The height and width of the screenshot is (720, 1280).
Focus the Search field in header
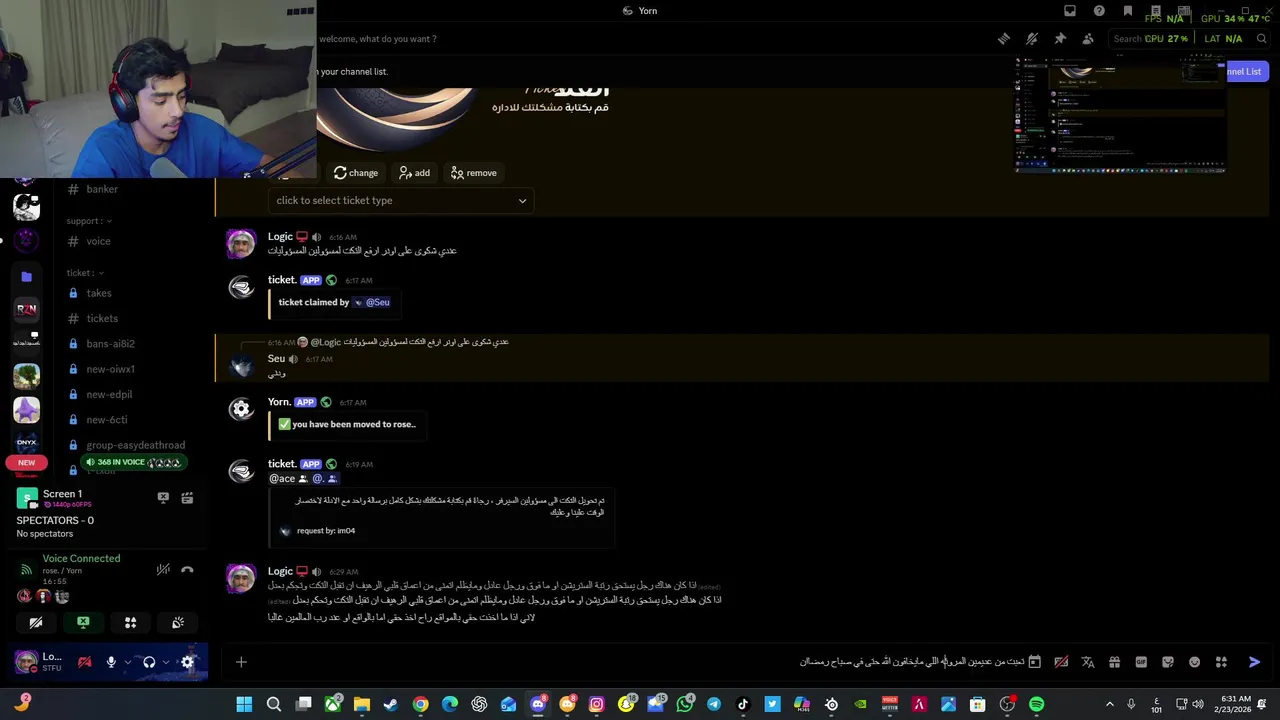click(x=1190, y=39)
